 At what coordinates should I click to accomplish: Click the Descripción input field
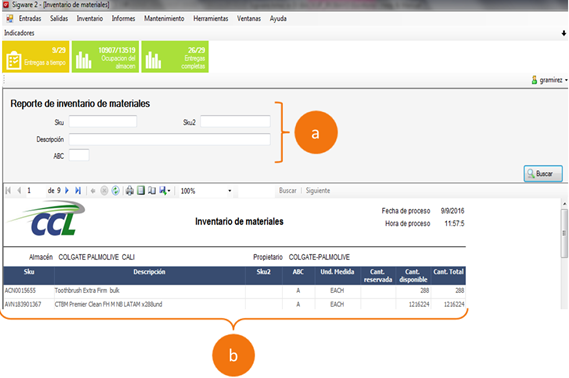[169, 139]
